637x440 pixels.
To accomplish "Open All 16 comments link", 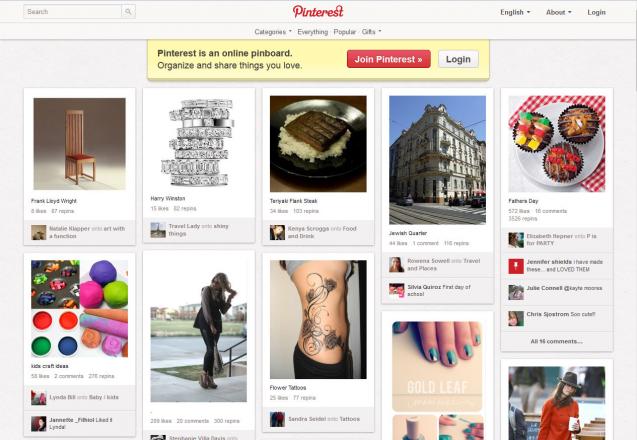I will (556, 341).
